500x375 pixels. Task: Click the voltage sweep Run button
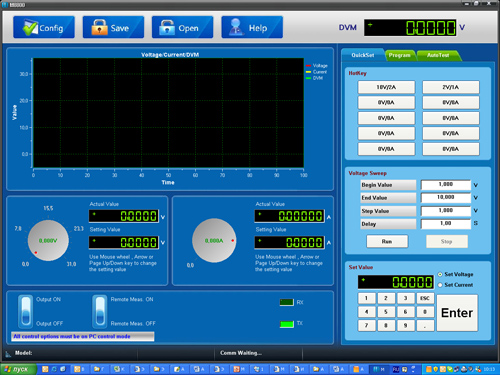click(387, 241)
